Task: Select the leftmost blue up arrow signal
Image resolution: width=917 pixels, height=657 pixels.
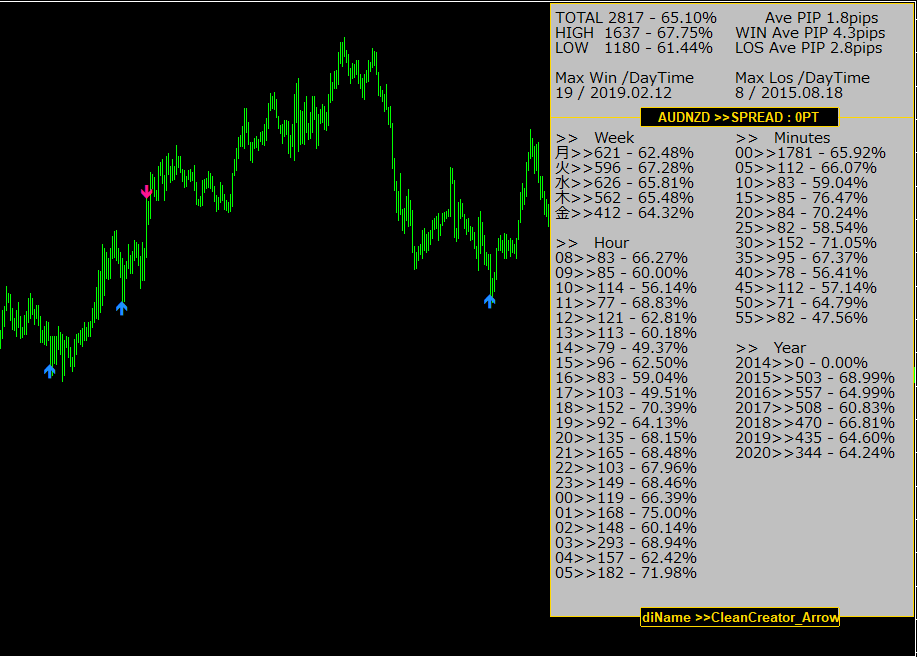Action: tap(50, 370)
